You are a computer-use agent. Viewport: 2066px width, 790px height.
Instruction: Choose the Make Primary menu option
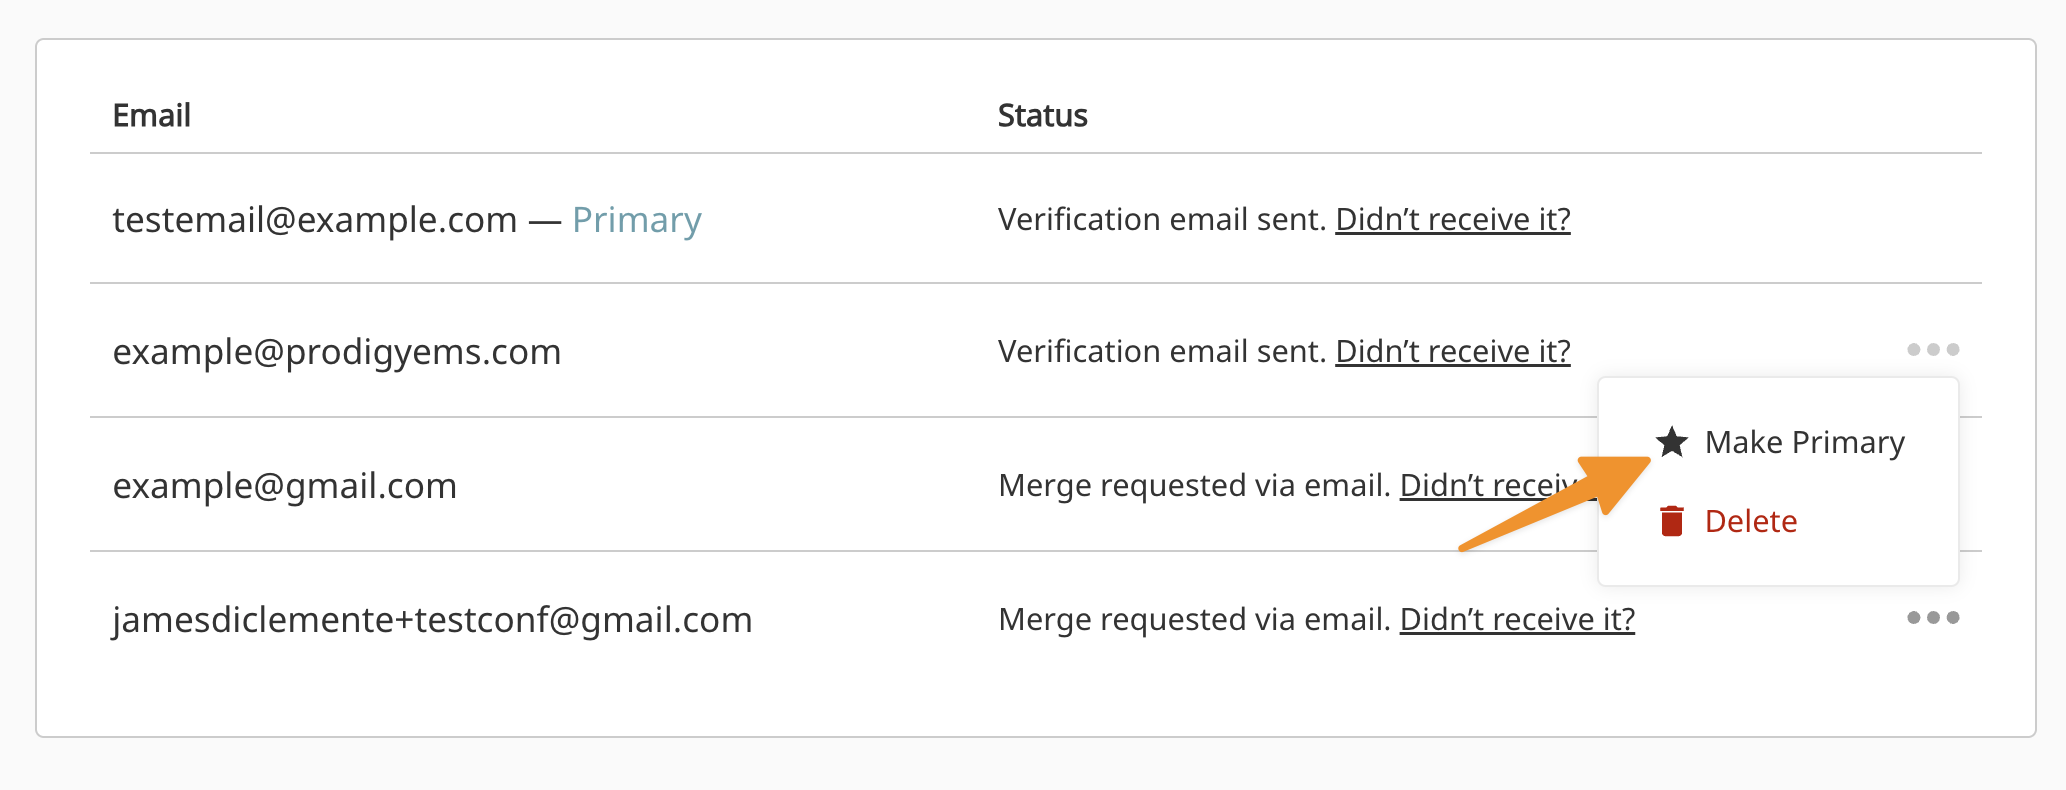pos(1804,442)
